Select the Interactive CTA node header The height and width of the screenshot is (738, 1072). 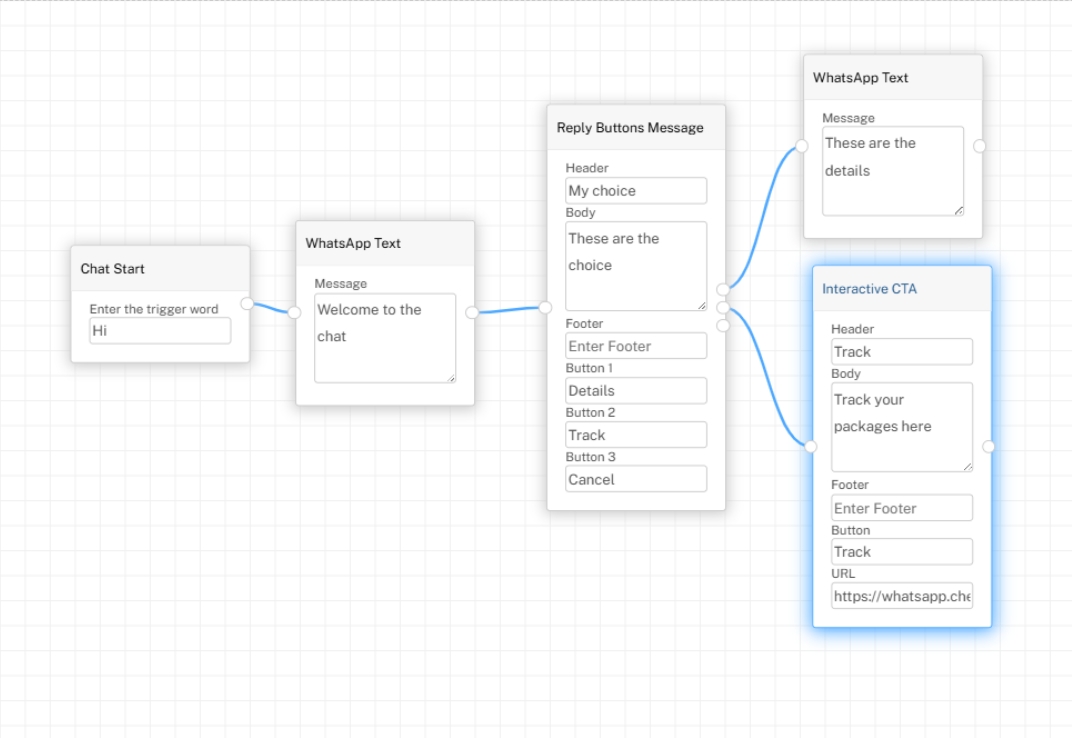tap(901, 289)
